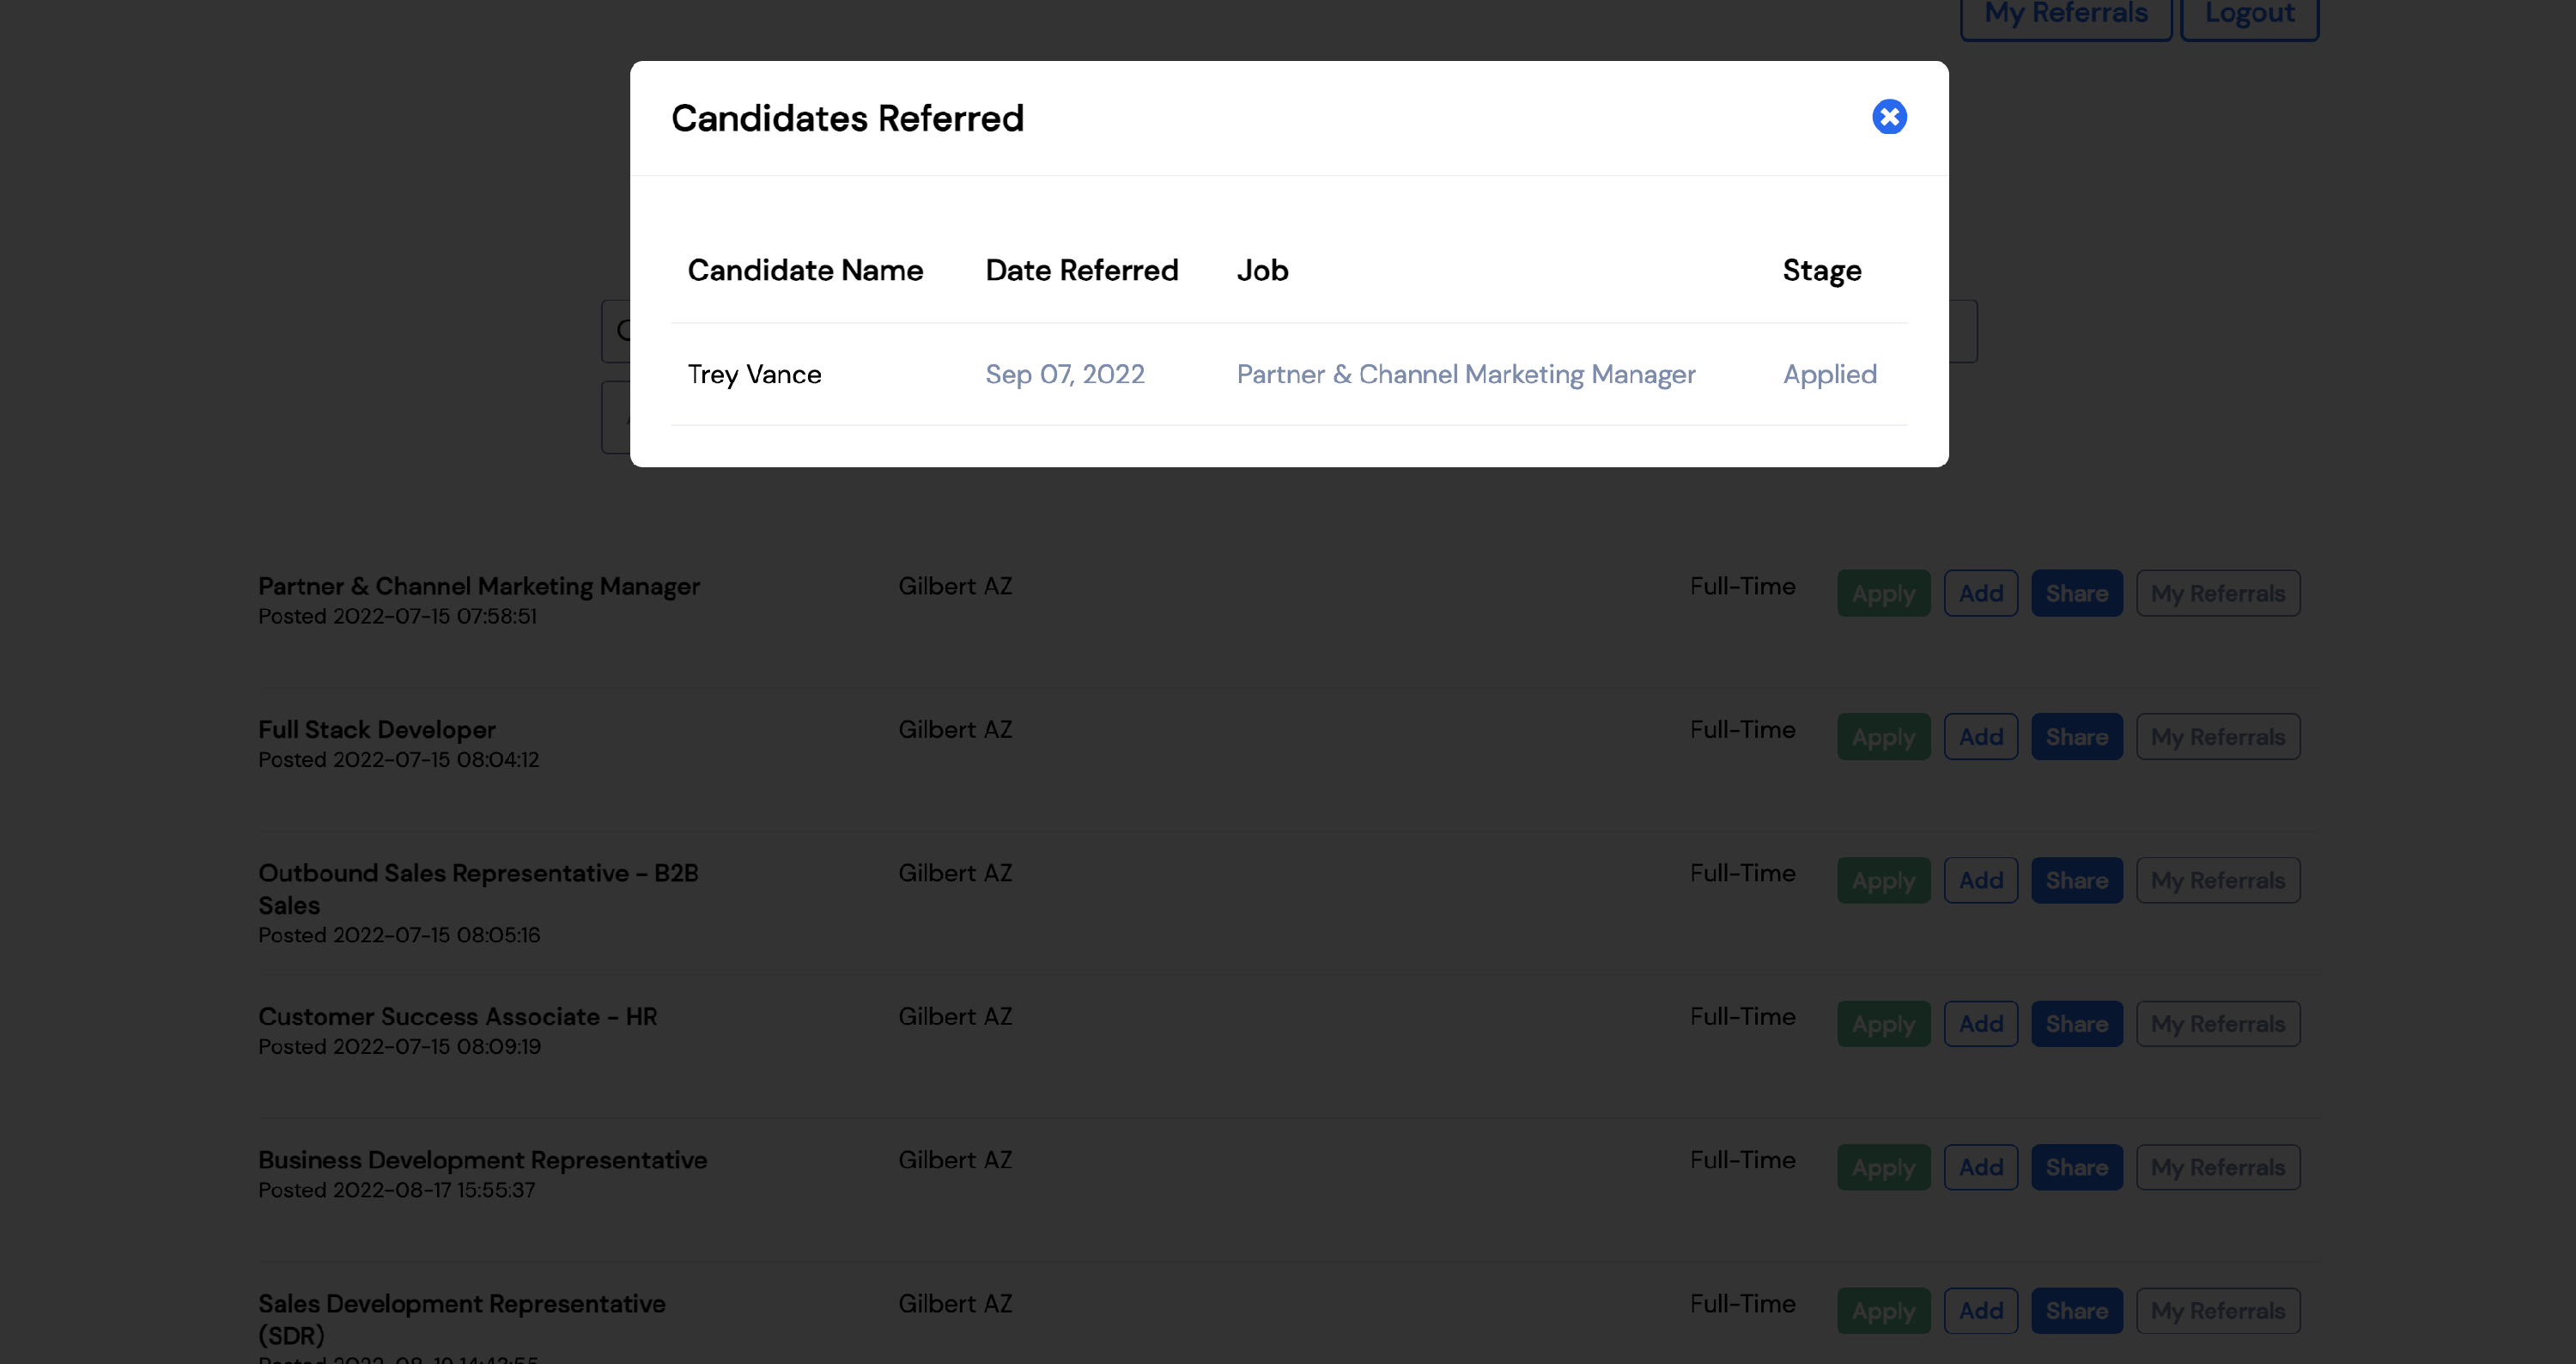This screenshot has height=1364, width=2576.
Task: Close the Candidates Referred dialog
Action: pos(1889,117)
